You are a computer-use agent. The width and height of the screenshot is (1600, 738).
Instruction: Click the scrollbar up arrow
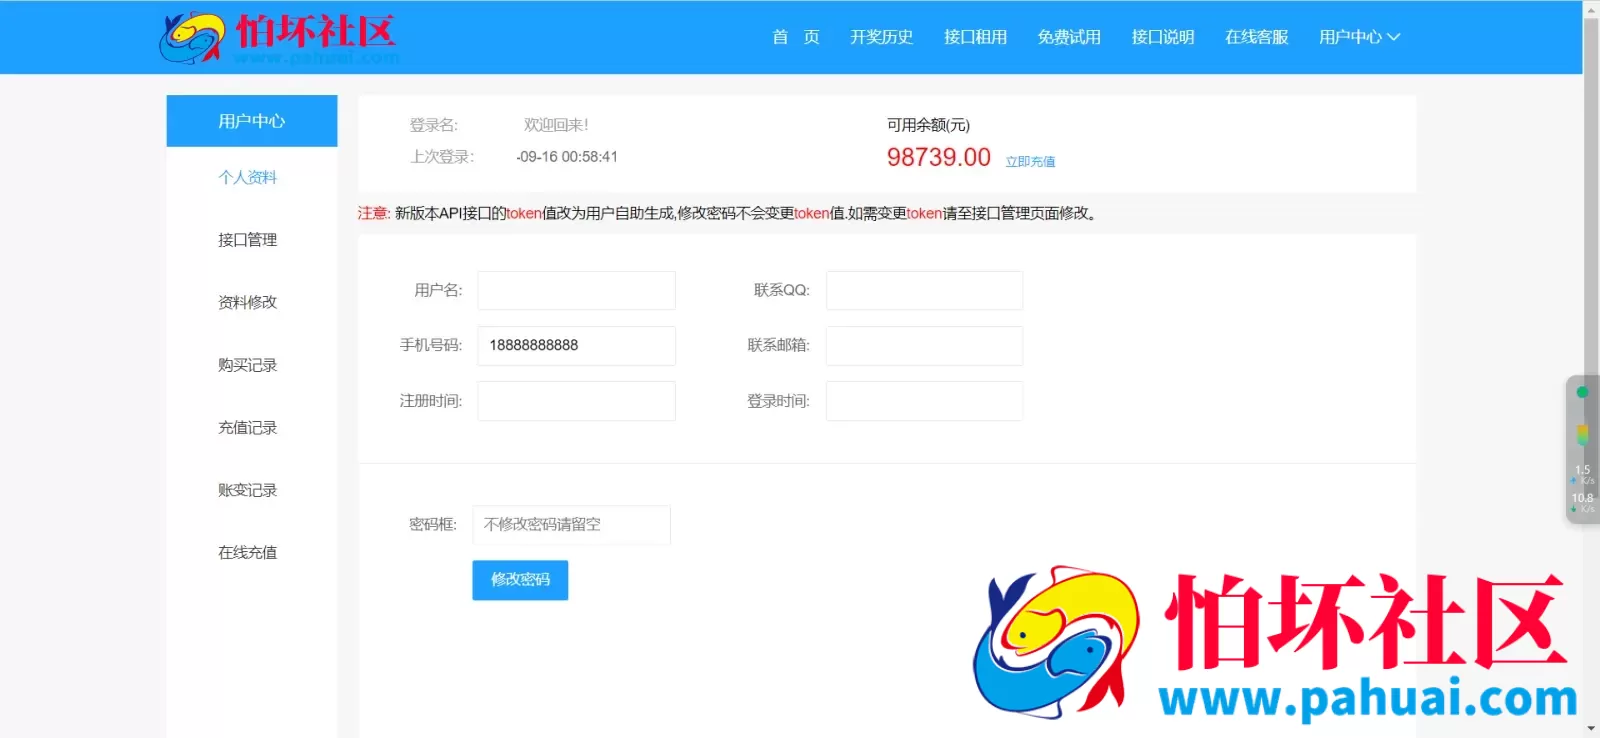[1591, 9]
